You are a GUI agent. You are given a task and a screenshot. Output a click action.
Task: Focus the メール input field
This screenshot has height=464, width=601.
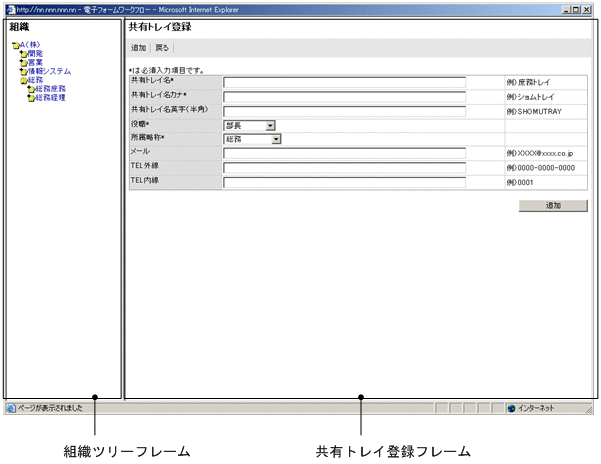pyautogui.click(x=345, y=153)
